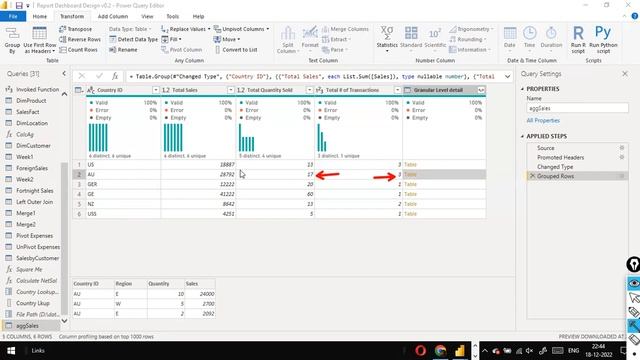640x360 pixels.
Task: Expand the Granular Level detail column
Action: [481, 90]
